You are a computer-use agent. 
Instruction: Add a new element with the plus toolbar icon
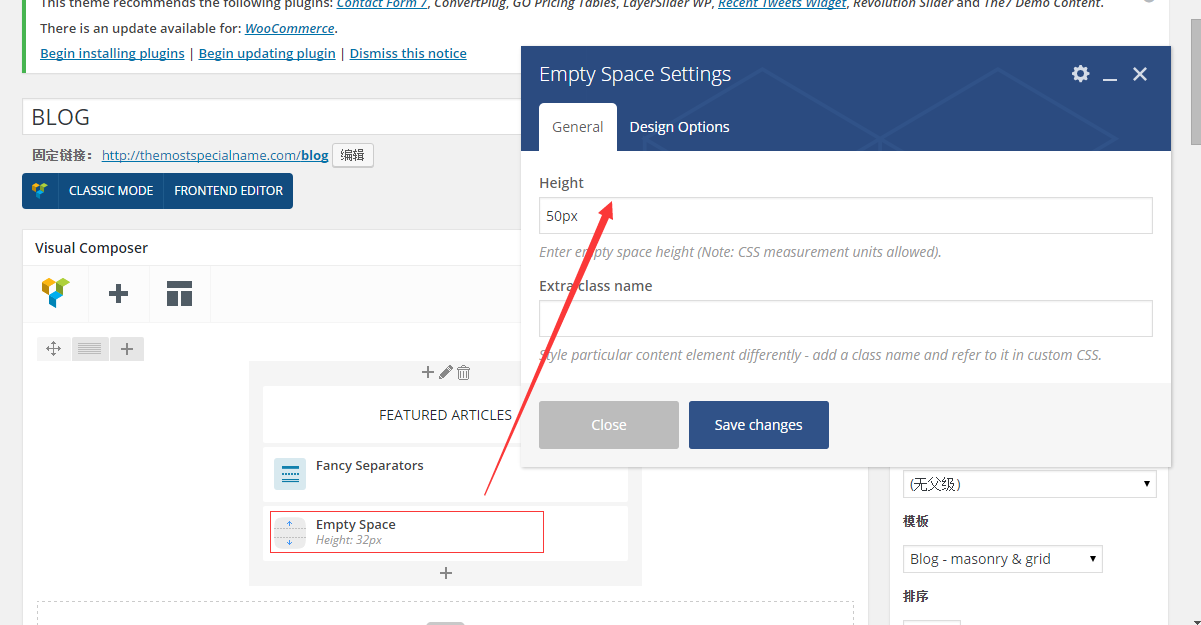pyautogui.click(x=118, y=293)
